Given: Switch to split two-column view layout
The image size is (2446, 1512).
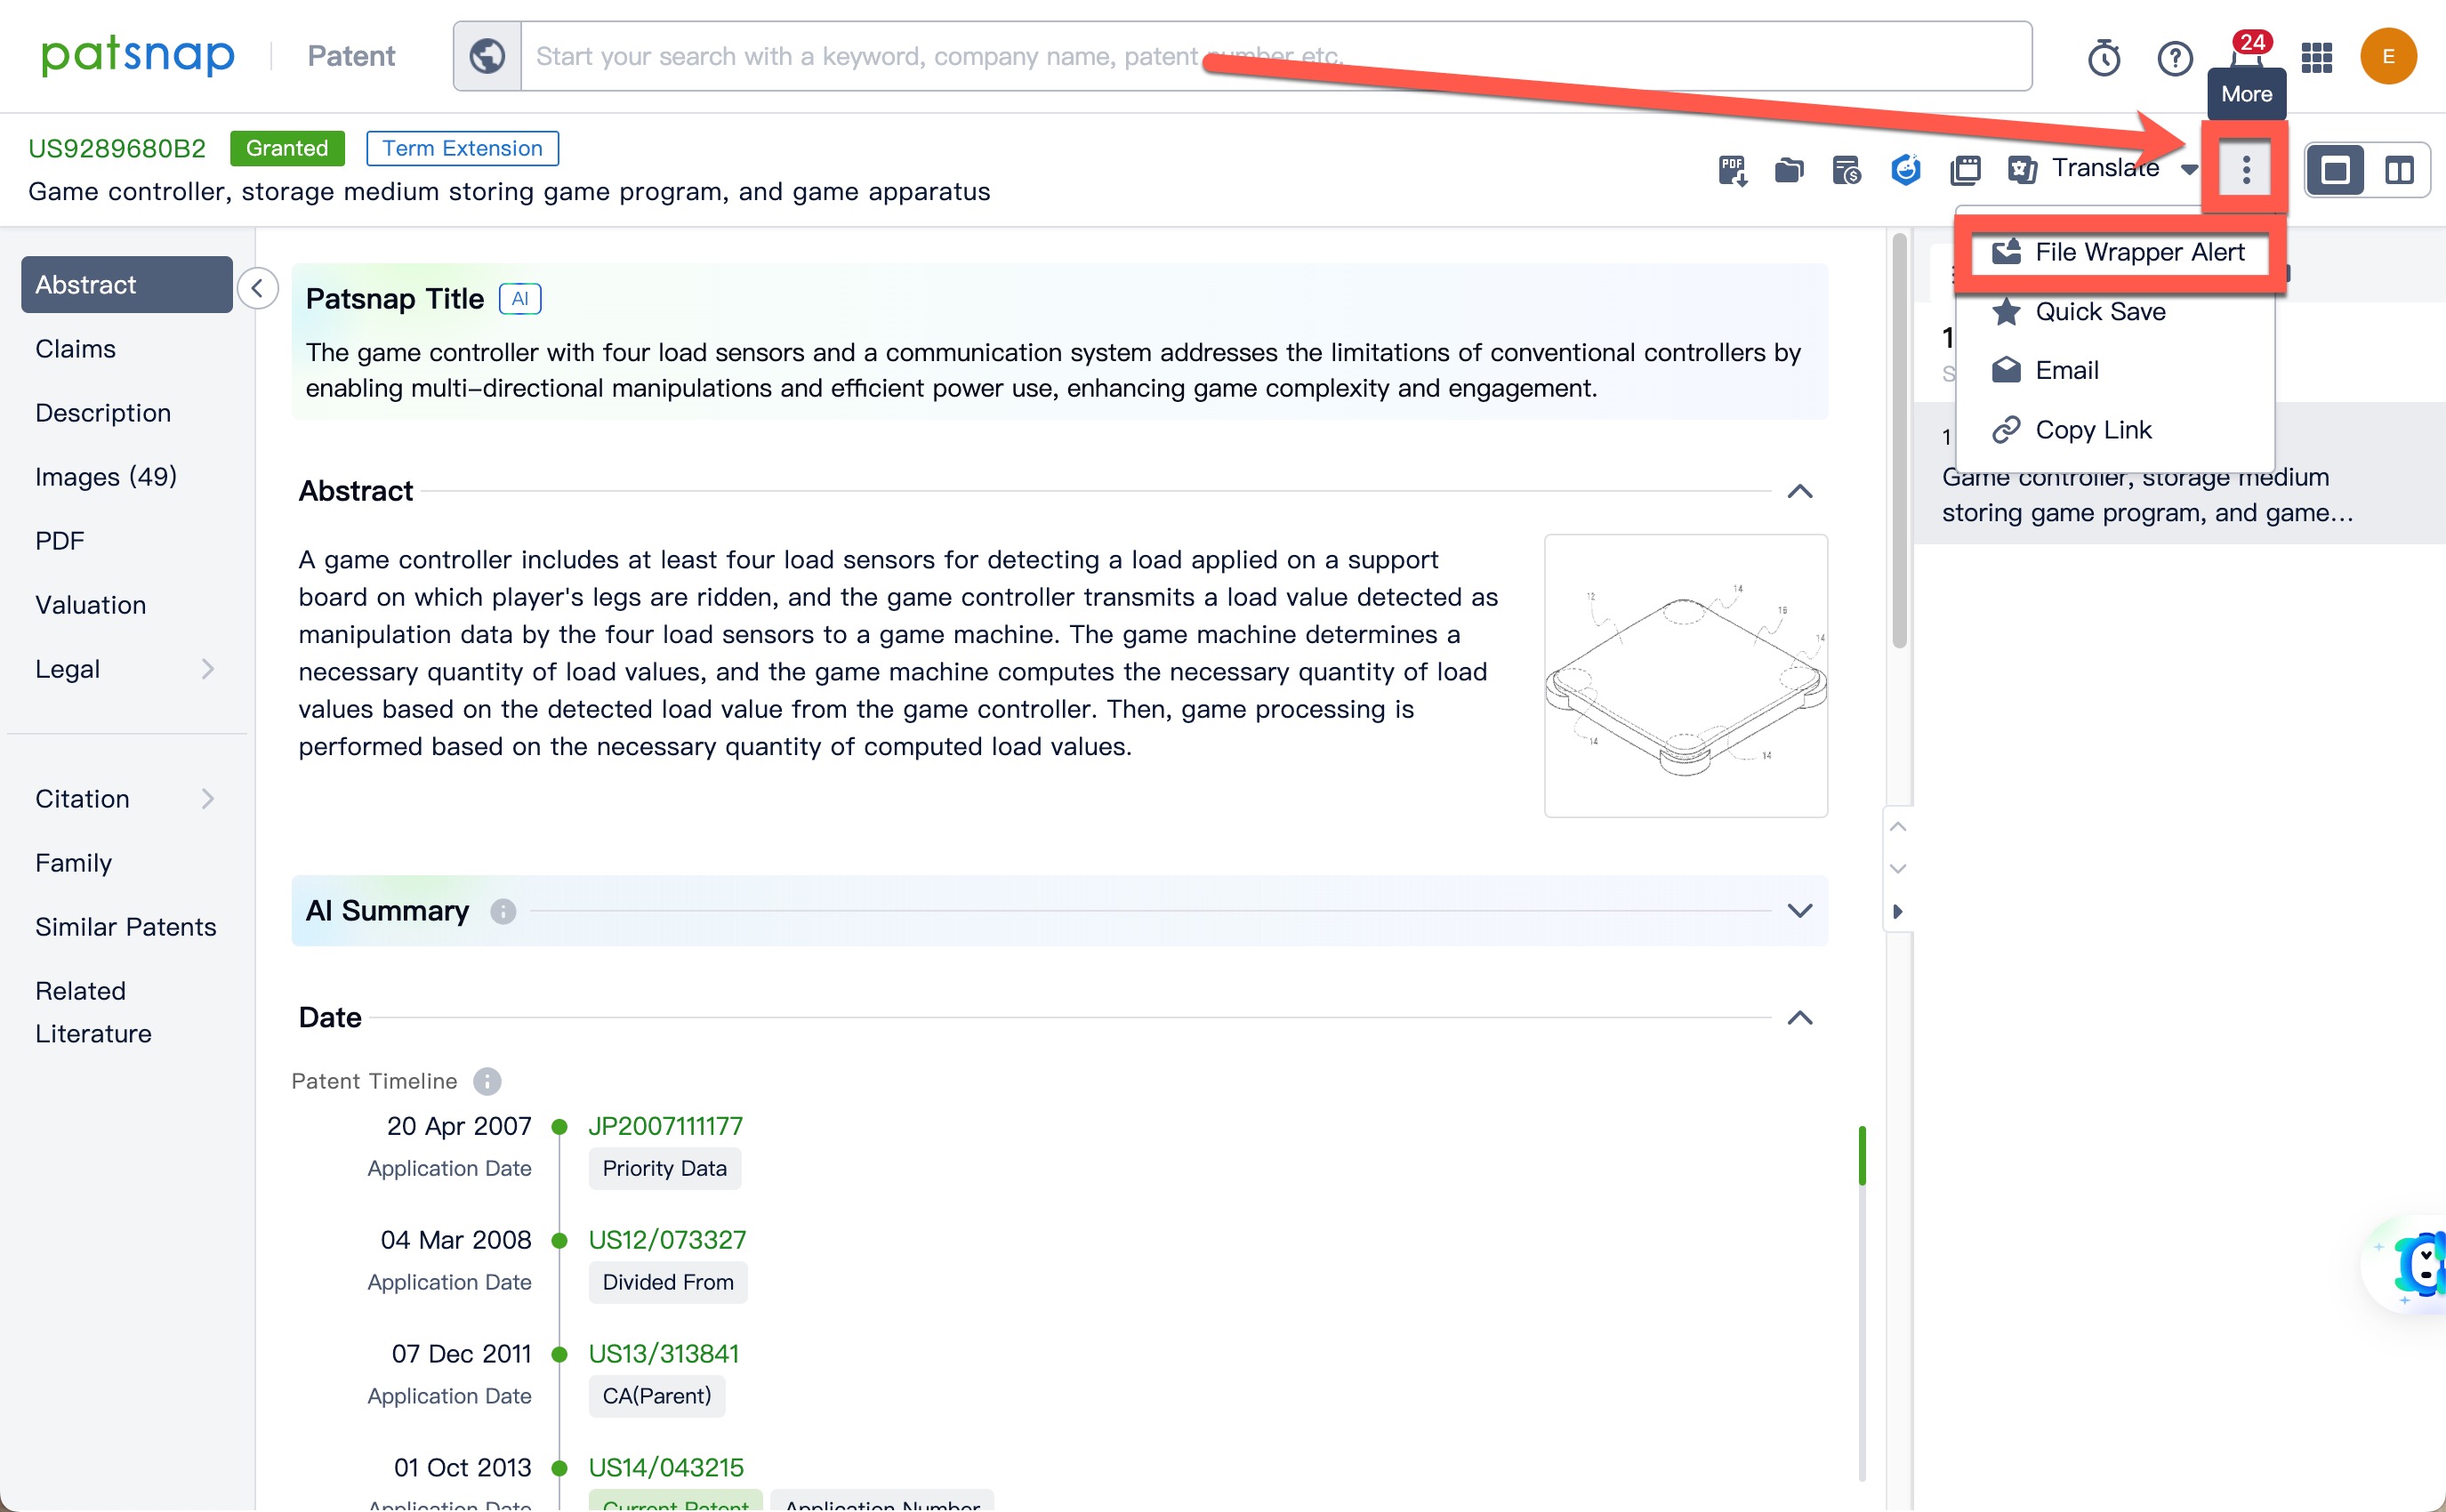Looking at the screenshot, I should [x=2399, y=170].
